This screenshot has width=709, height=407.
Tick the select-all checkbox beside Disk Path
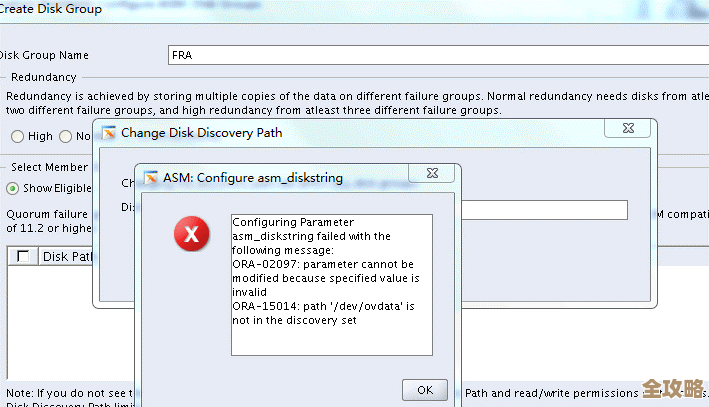(x=23, y=257)
